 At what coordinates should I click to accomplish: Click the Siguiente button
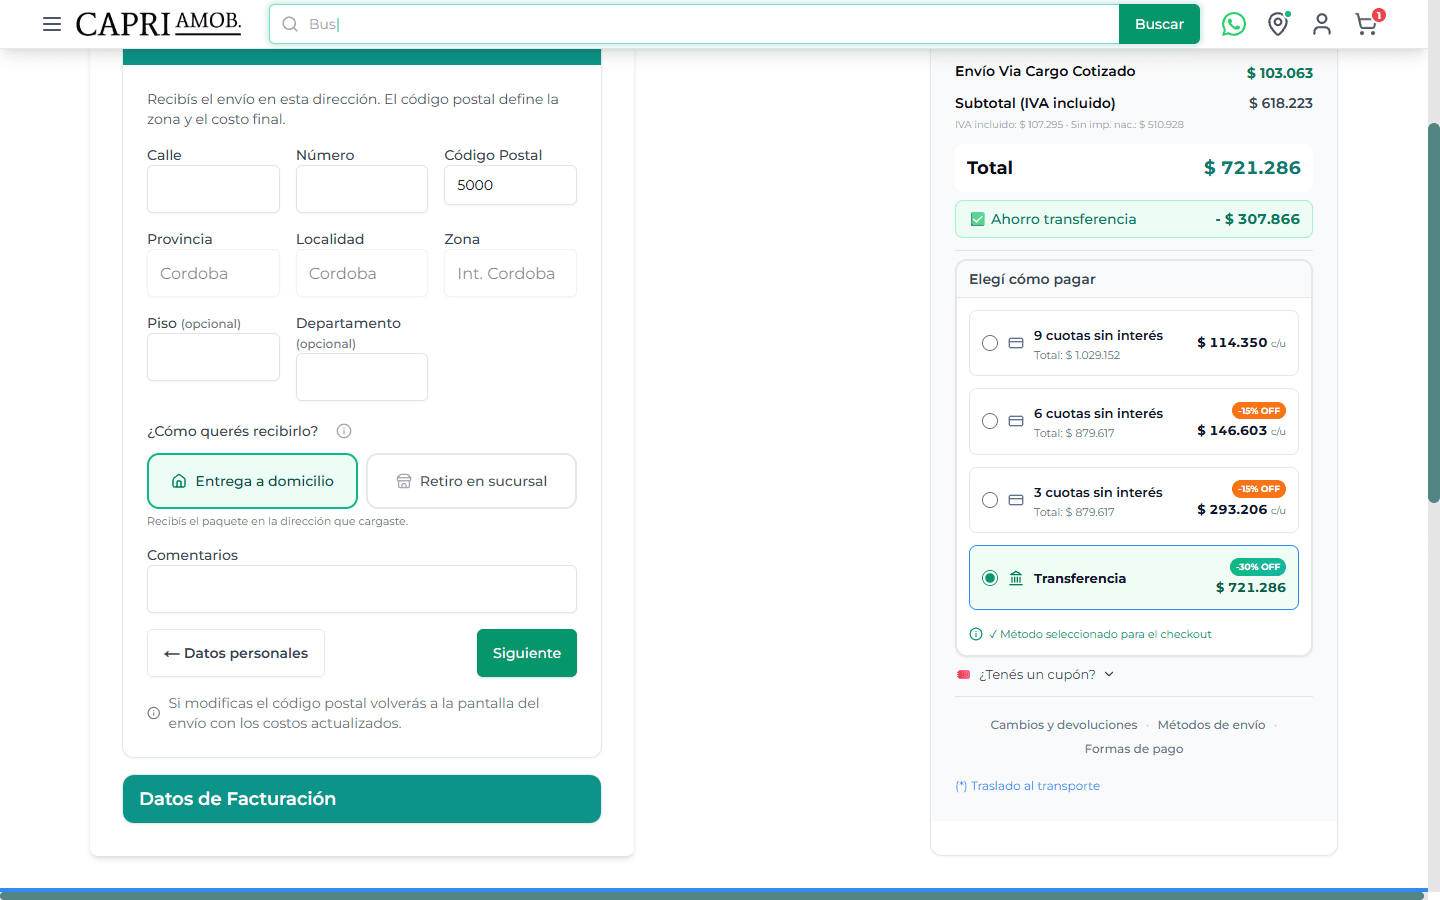(x=527, y=653)
